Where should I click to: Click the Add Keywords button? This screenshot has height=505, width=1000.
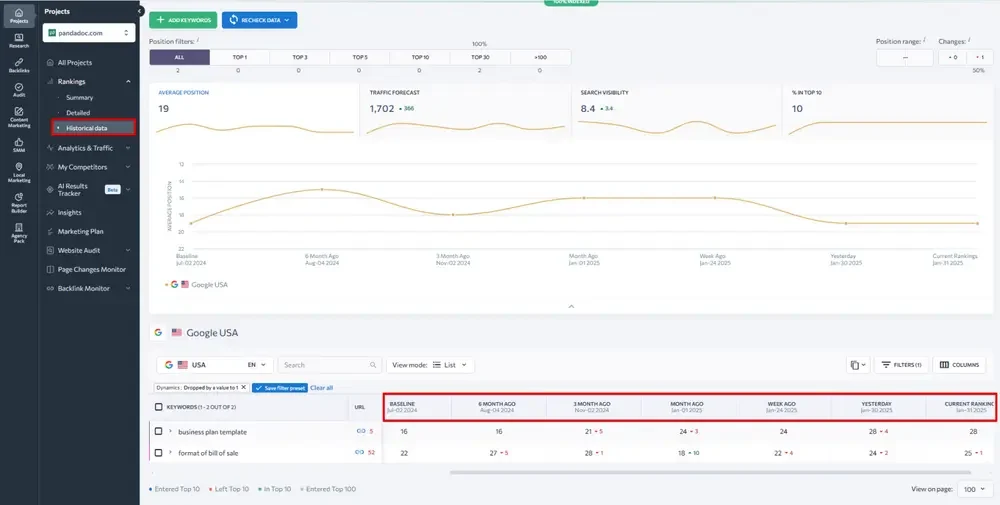click(x=183, y=20)
